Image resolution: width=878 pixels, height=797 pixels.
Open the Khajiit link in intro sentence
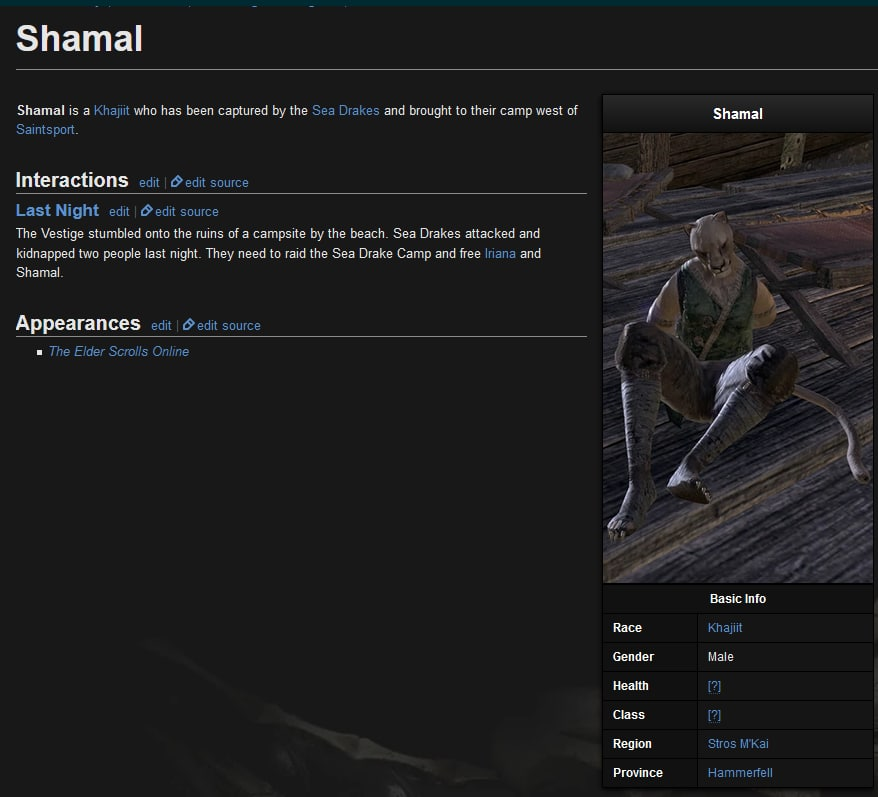(111, 110)
